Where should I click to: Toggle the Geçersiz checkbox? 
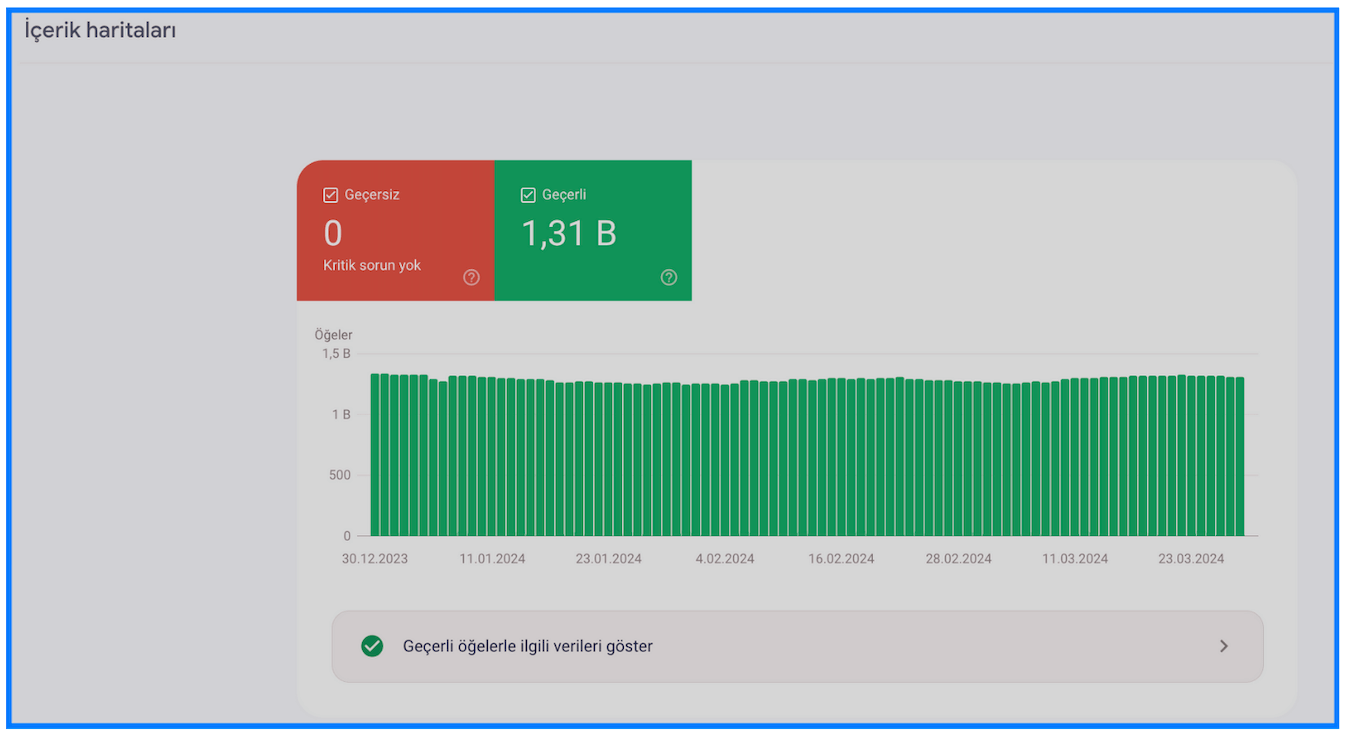pos(331,195)
